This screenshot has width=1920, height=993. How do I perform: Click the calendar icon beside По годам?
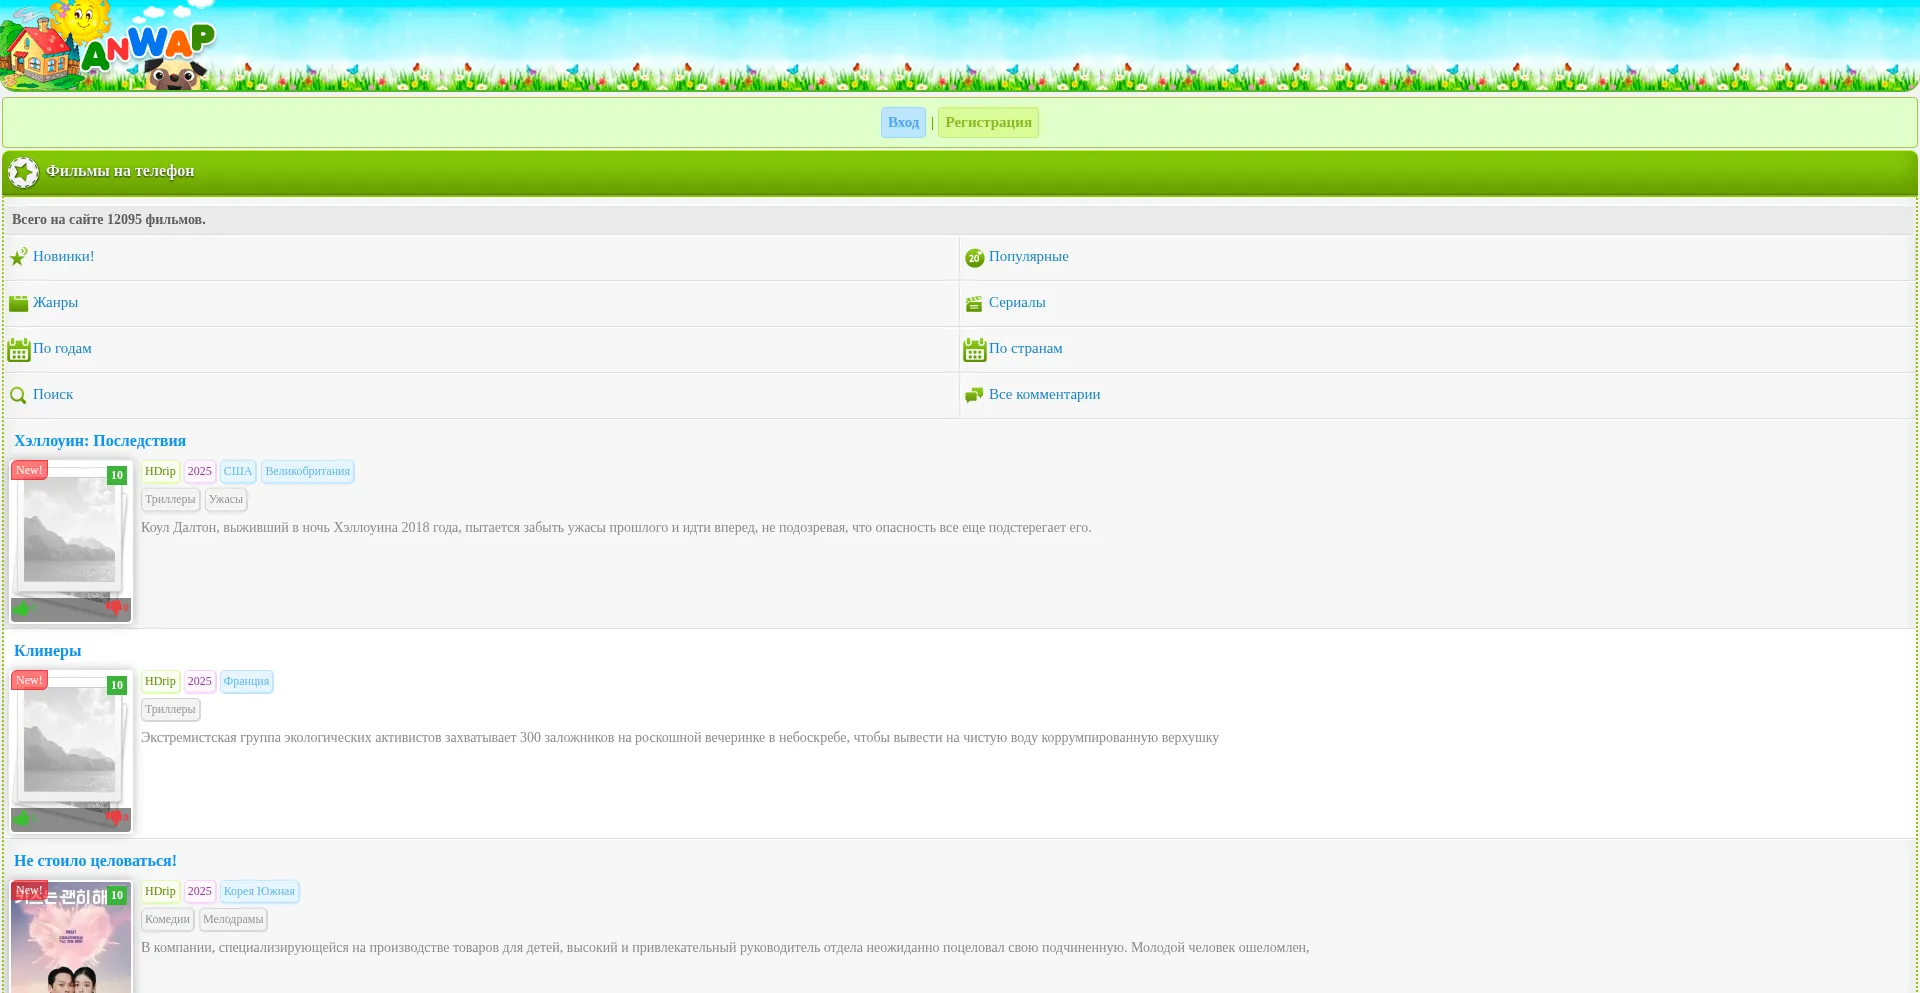coord(19,350)
